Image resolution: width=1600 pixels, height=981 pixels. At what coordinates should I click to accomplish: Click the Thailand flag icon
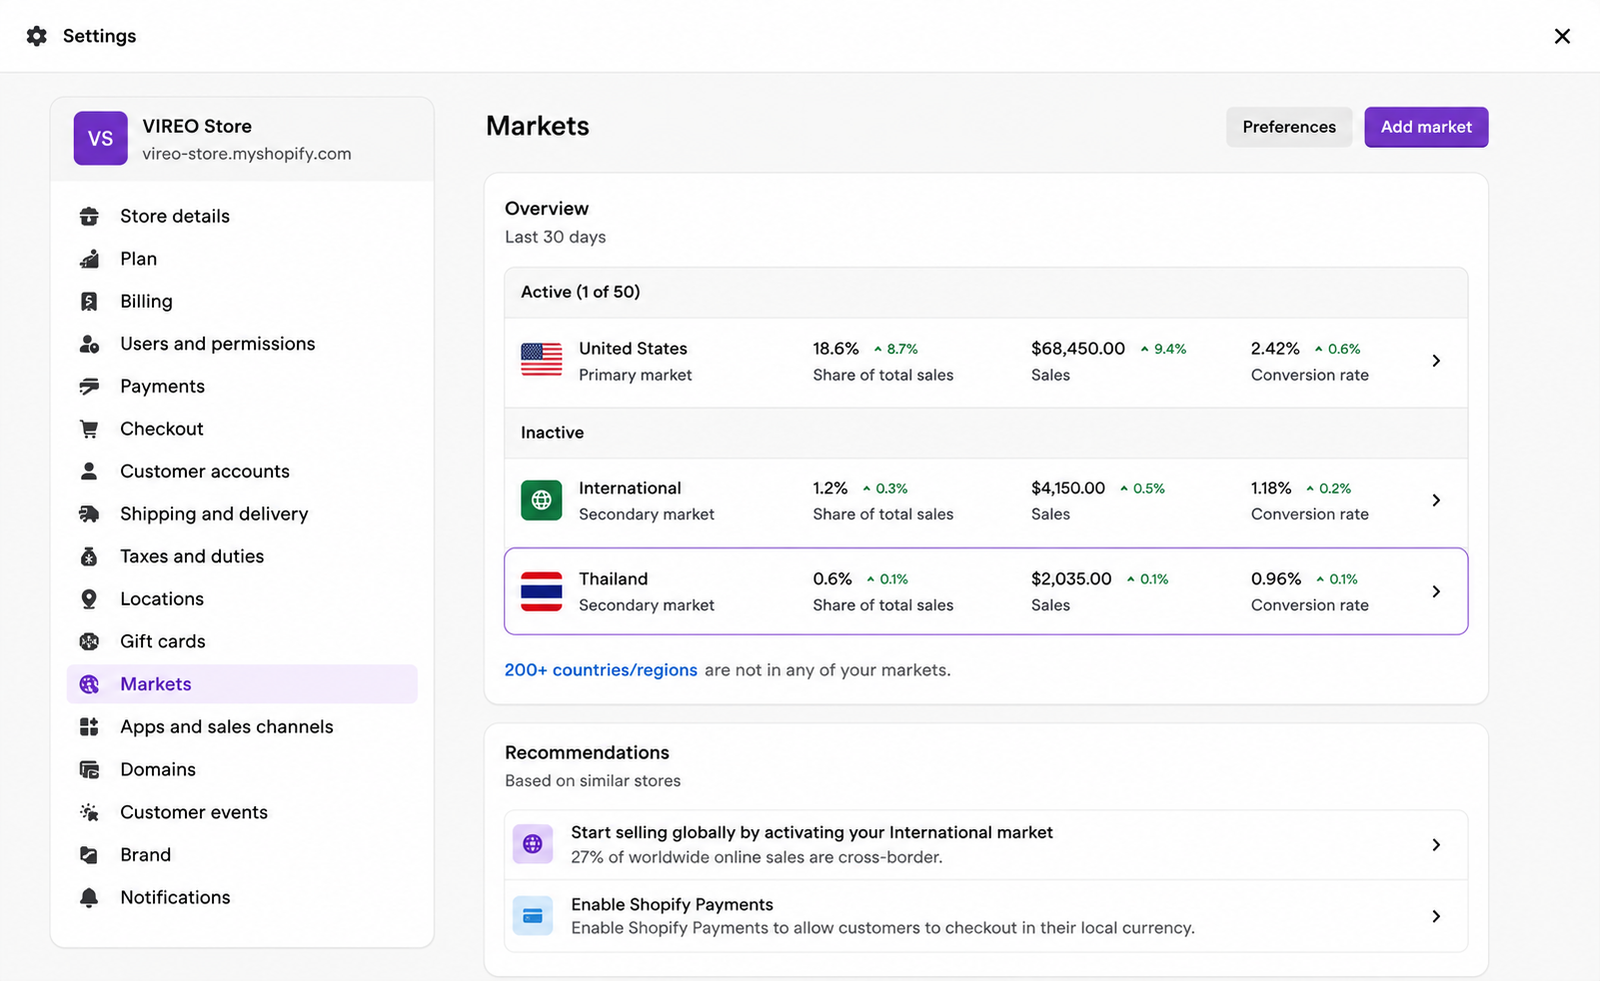tap(541, 591)
